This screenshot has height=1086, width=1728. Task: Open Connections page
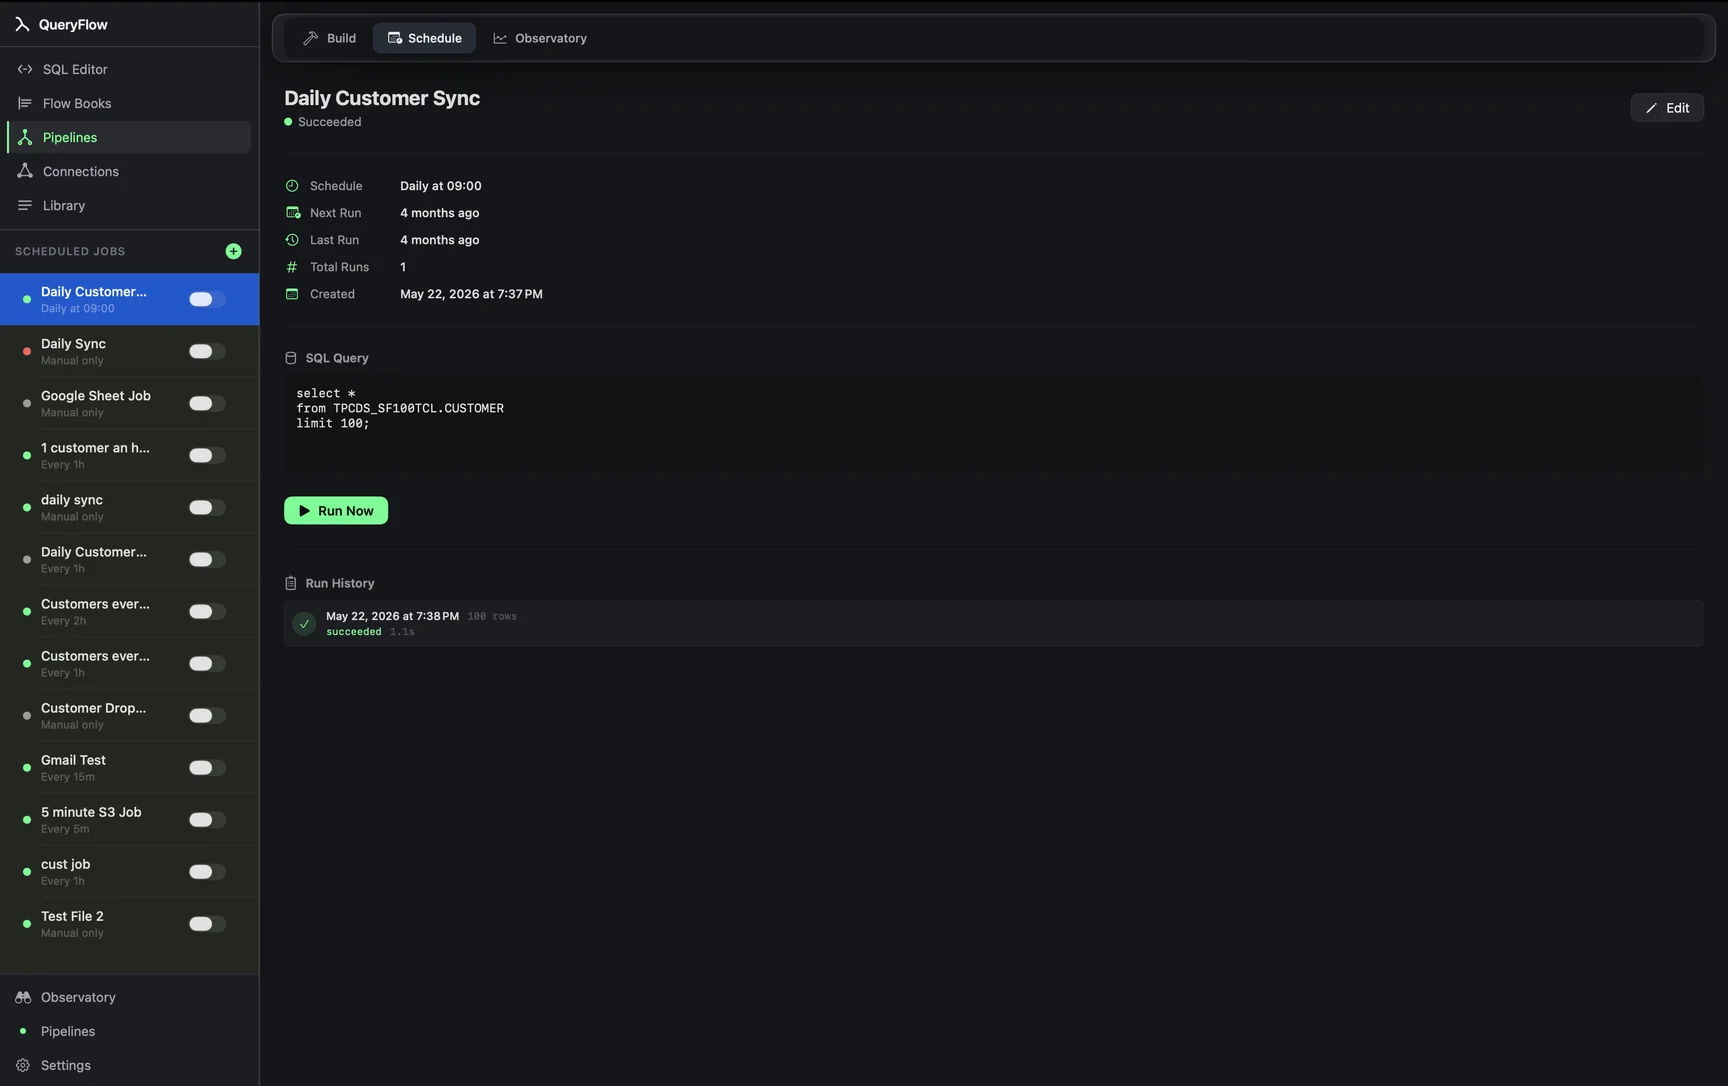tap(129, 171)
